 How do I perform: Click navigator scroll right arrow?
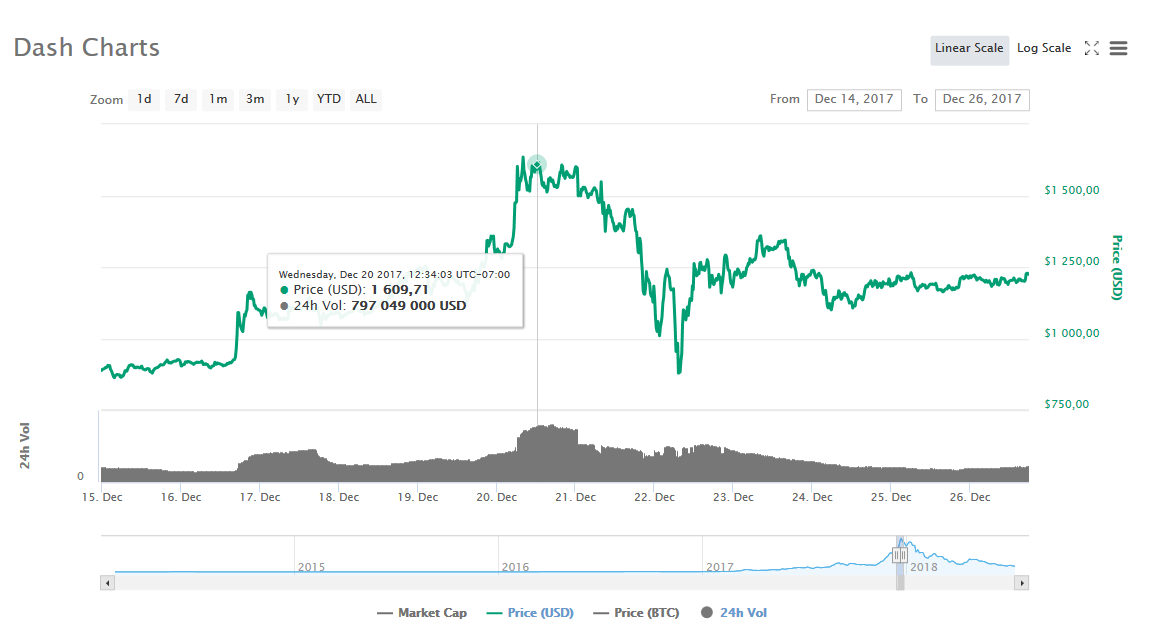1022,583
